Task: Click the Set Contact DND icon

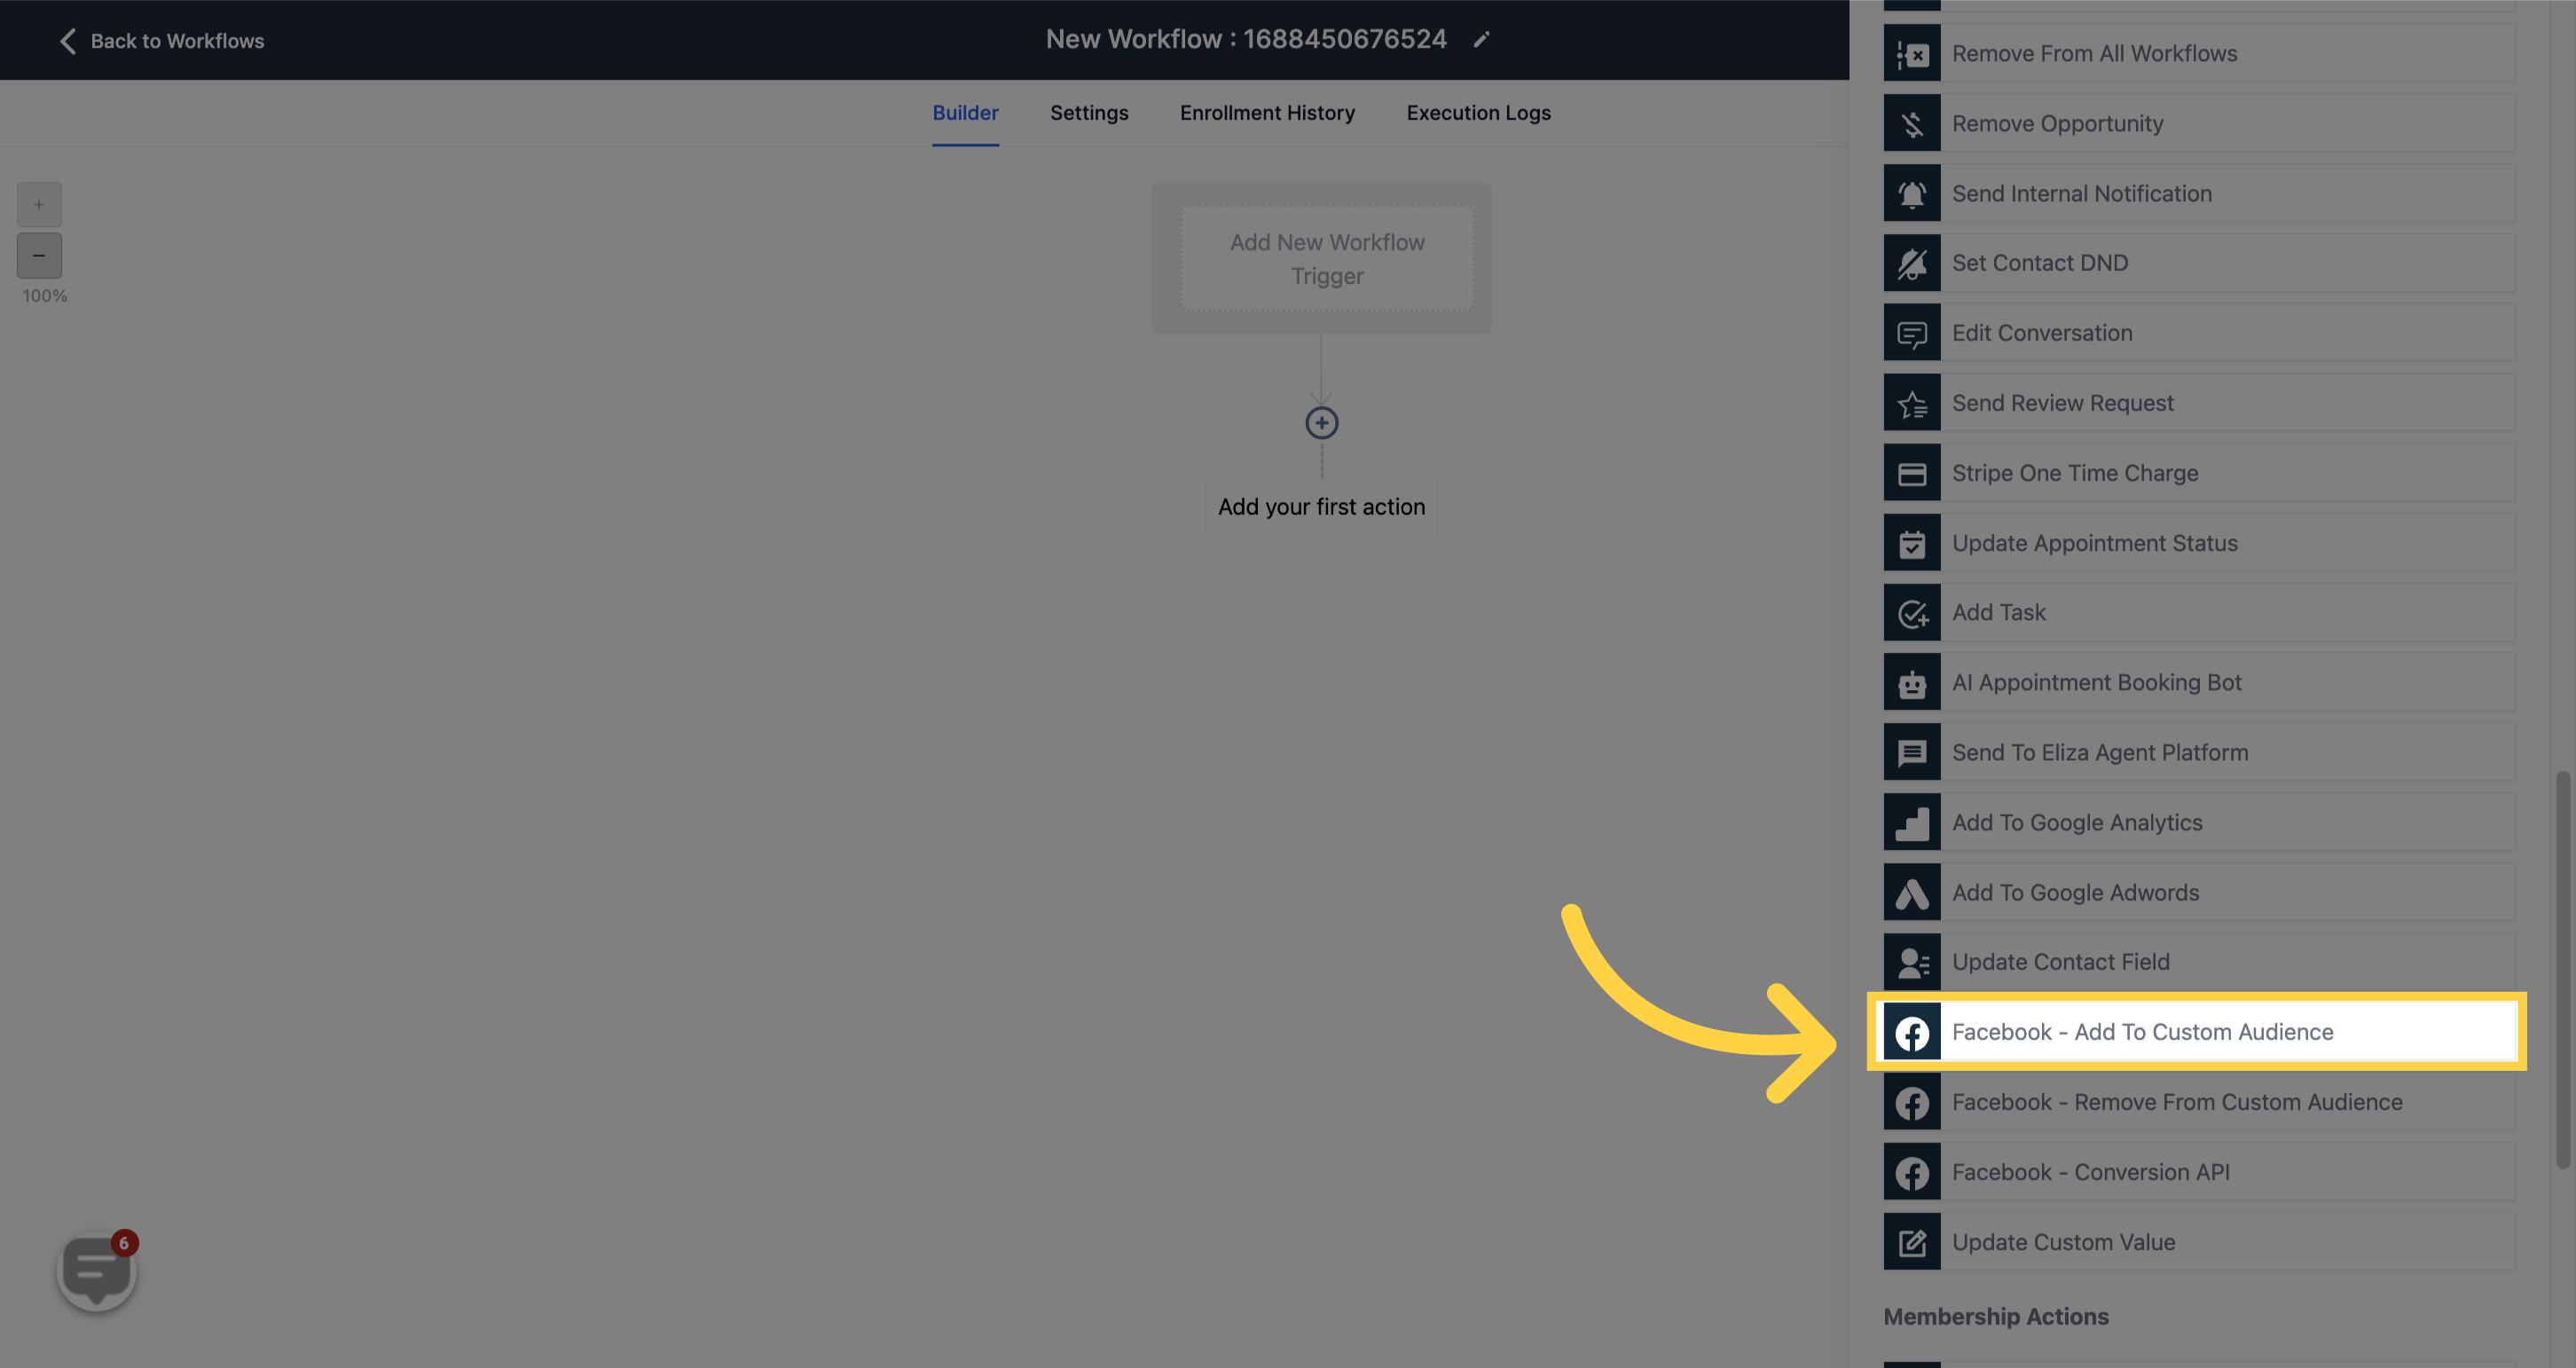Action: pyautogui.click(x=1912, y=263)
